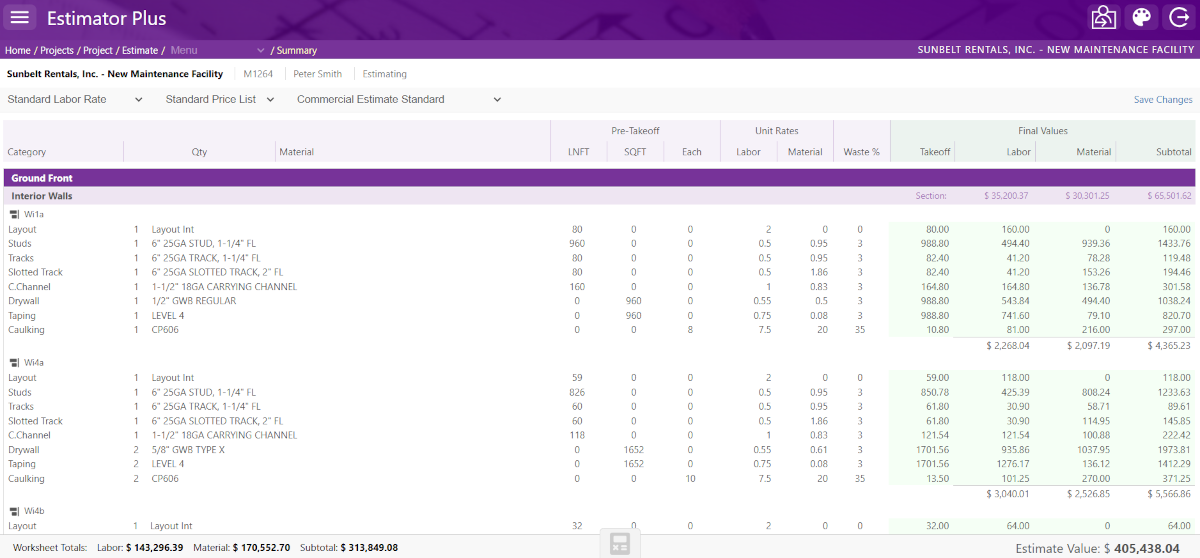Open the Standard Price List dropdown

(x=219, y=100)
